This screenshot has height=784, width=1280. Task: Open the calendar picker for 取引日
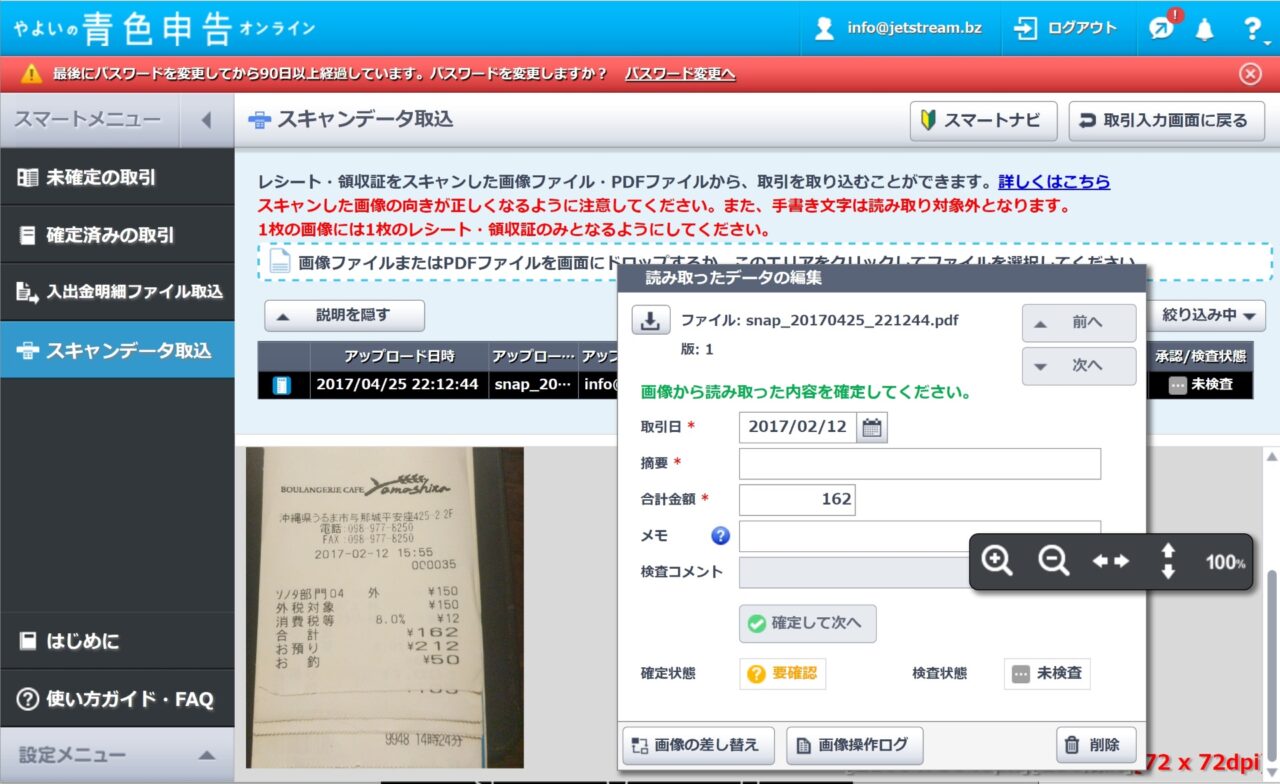click(872, 427)
